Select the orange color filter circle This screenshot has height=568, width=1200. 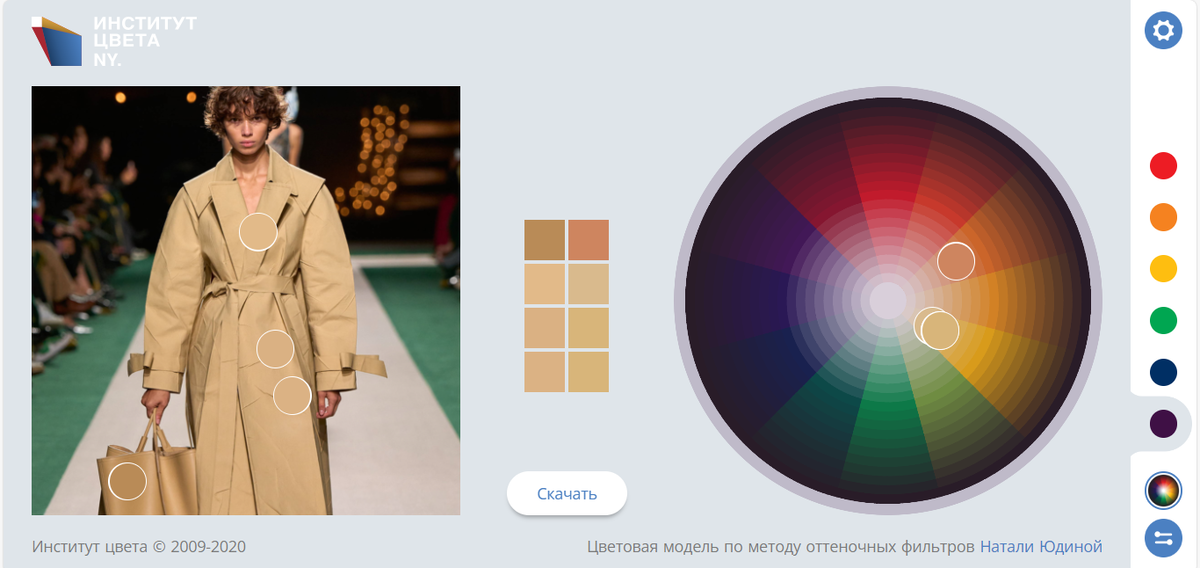tap(1163, 217)
